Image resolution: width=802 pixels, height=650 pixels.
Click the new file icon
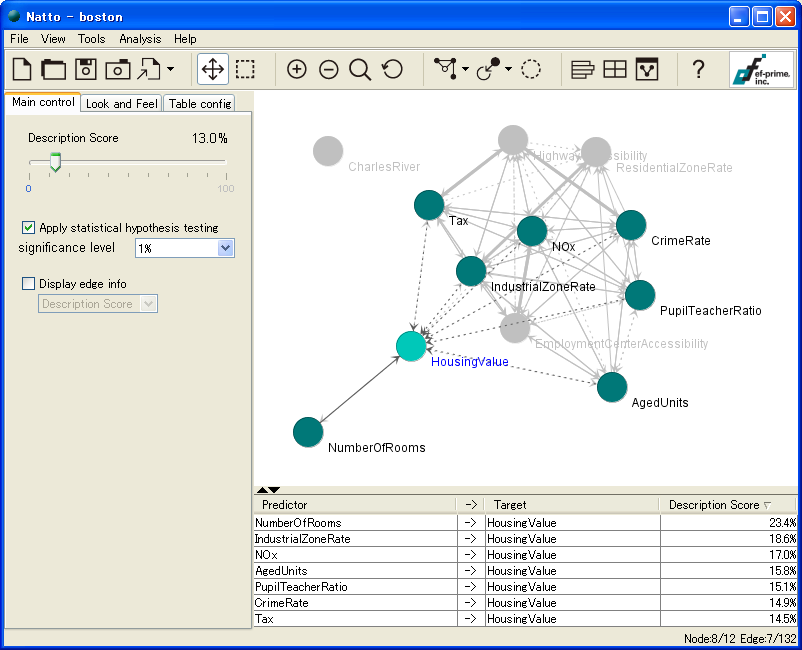22,69
